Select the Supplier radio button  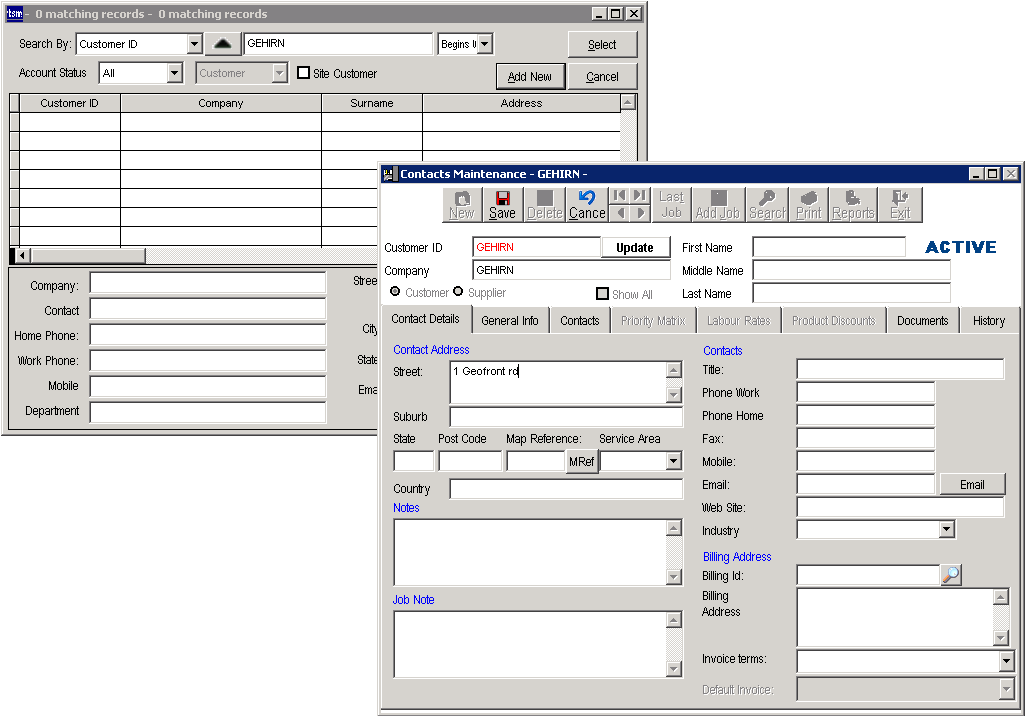click(x=459, y=293)
